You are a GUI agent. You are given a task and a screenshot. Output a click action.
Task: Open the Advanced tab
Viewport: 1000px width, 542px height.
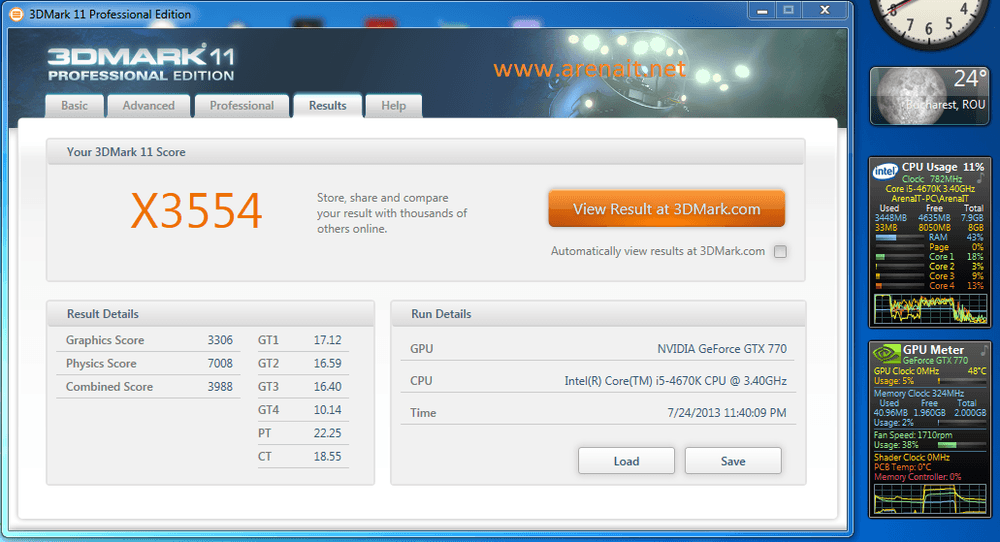click(148, 106)
